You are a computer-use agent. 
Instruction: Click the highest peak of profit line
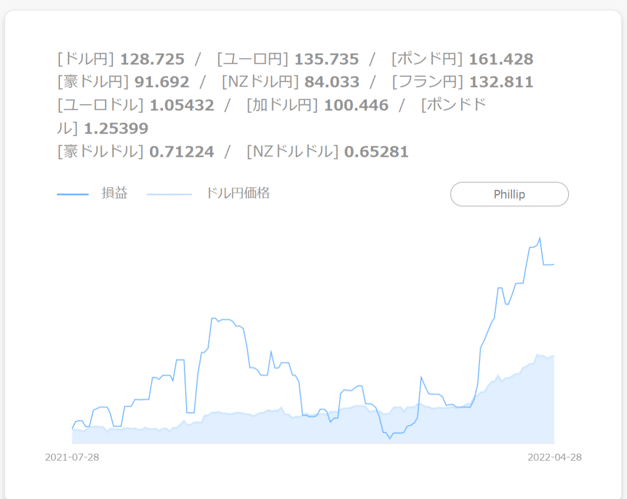click(540, 238)
